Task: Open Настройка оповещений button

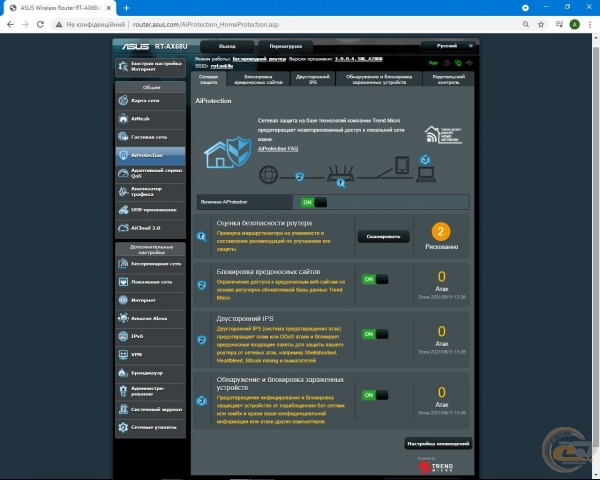Action: coord(438,444)
